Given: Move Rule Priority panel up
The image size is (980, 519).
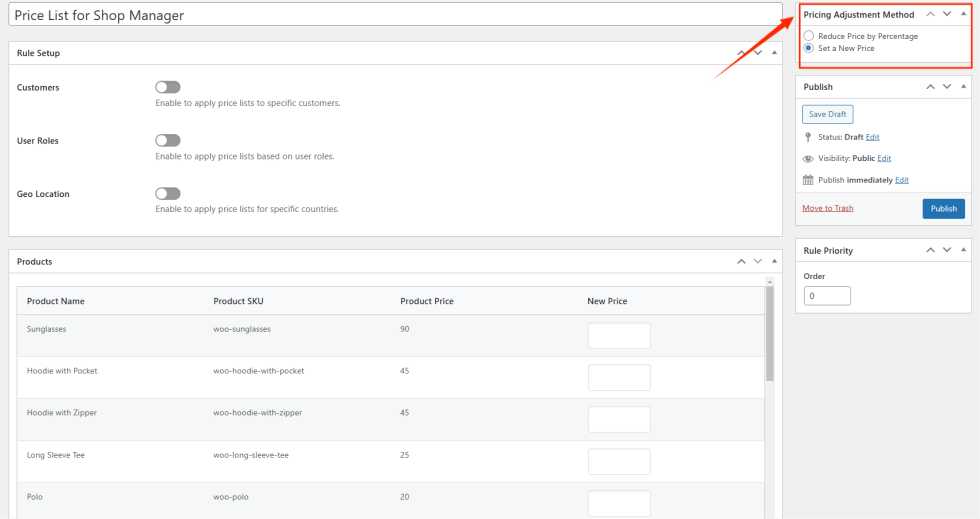Looking at the screenshot, I should 930,250.
